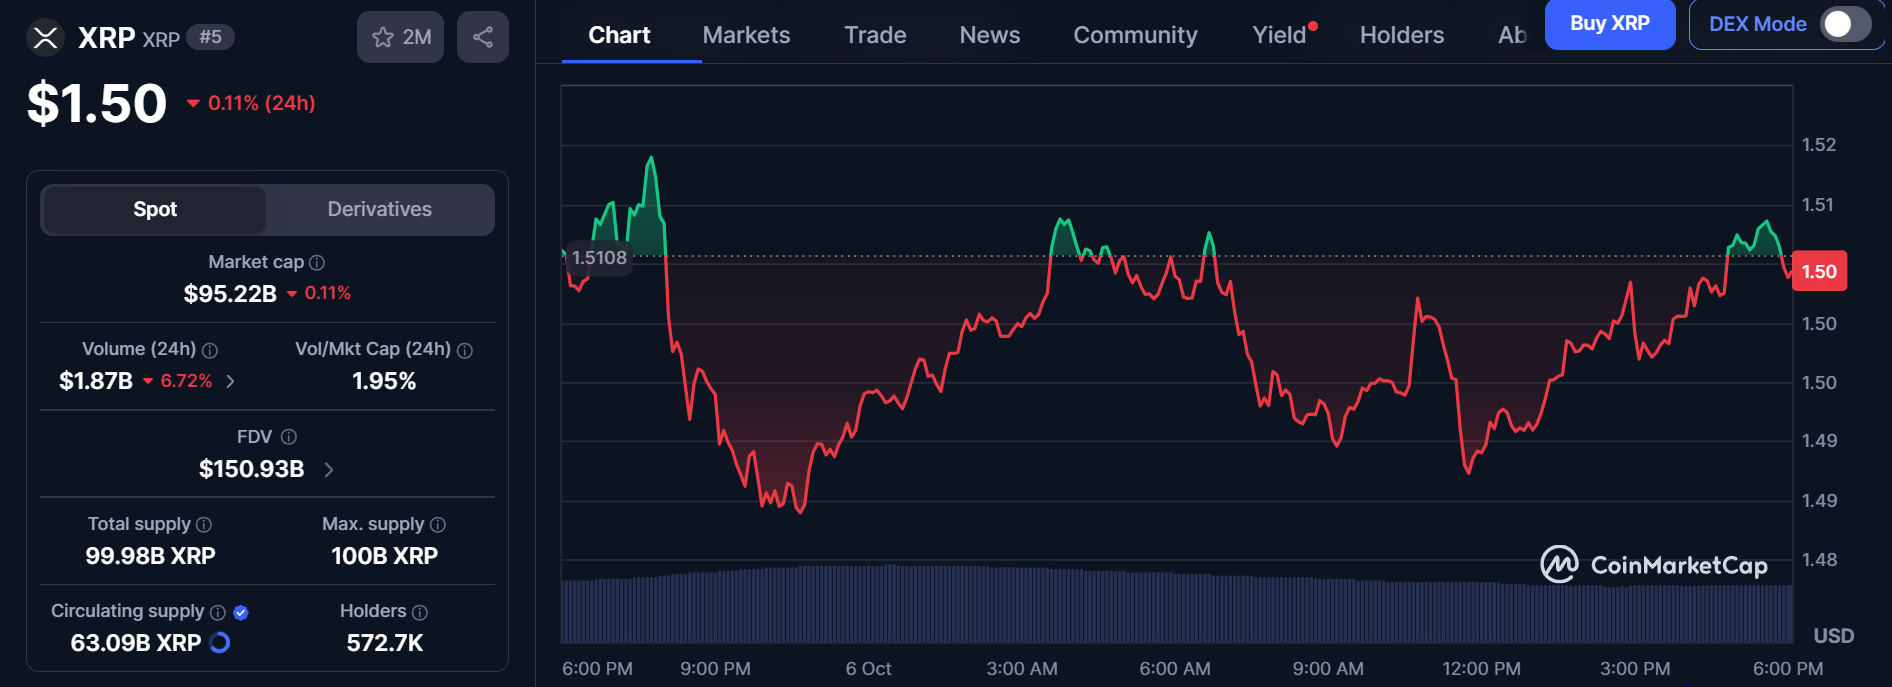
Task: Open the Chart tab
Action: click(619, 35)
